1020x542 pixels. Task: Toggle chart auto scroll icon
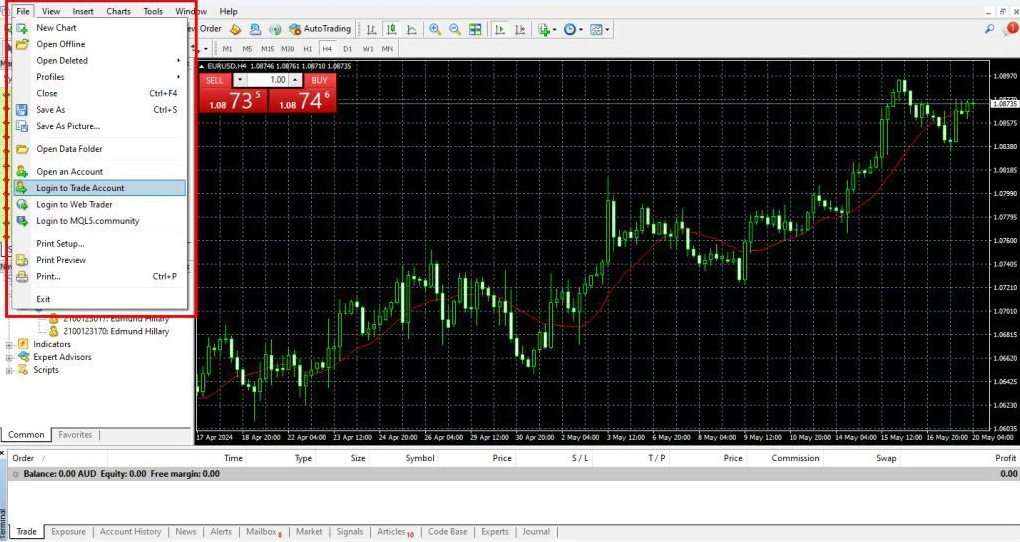click(500, 29)
